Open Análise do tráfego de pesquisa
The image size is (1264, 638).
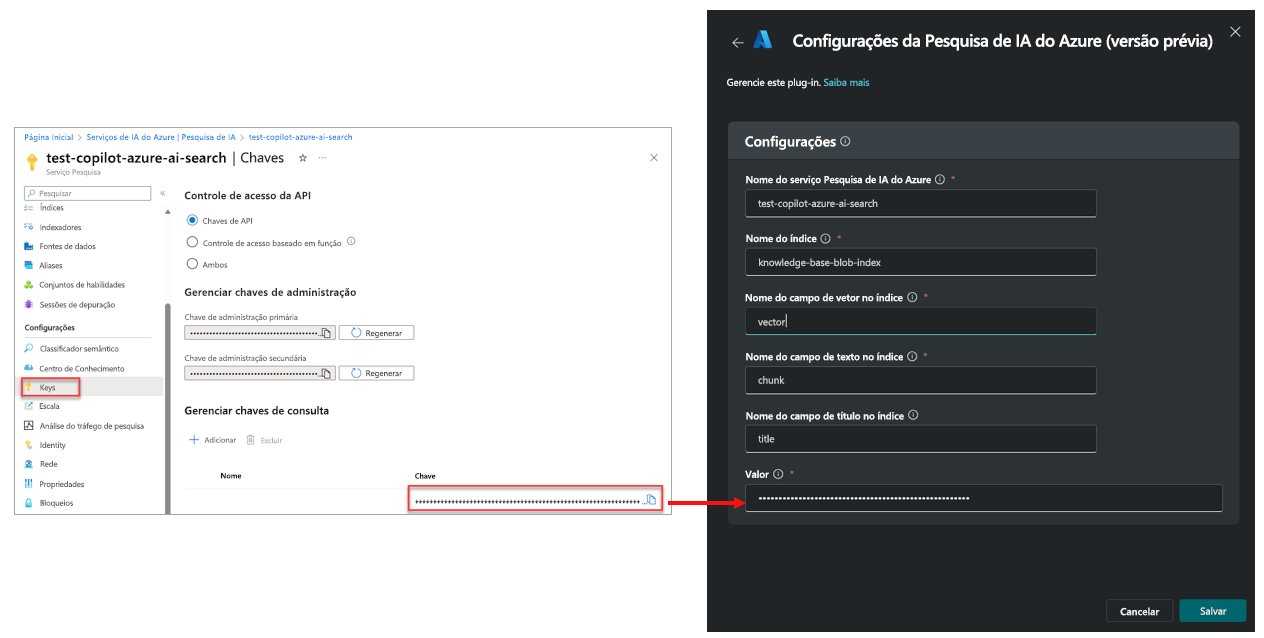(92, 426)
